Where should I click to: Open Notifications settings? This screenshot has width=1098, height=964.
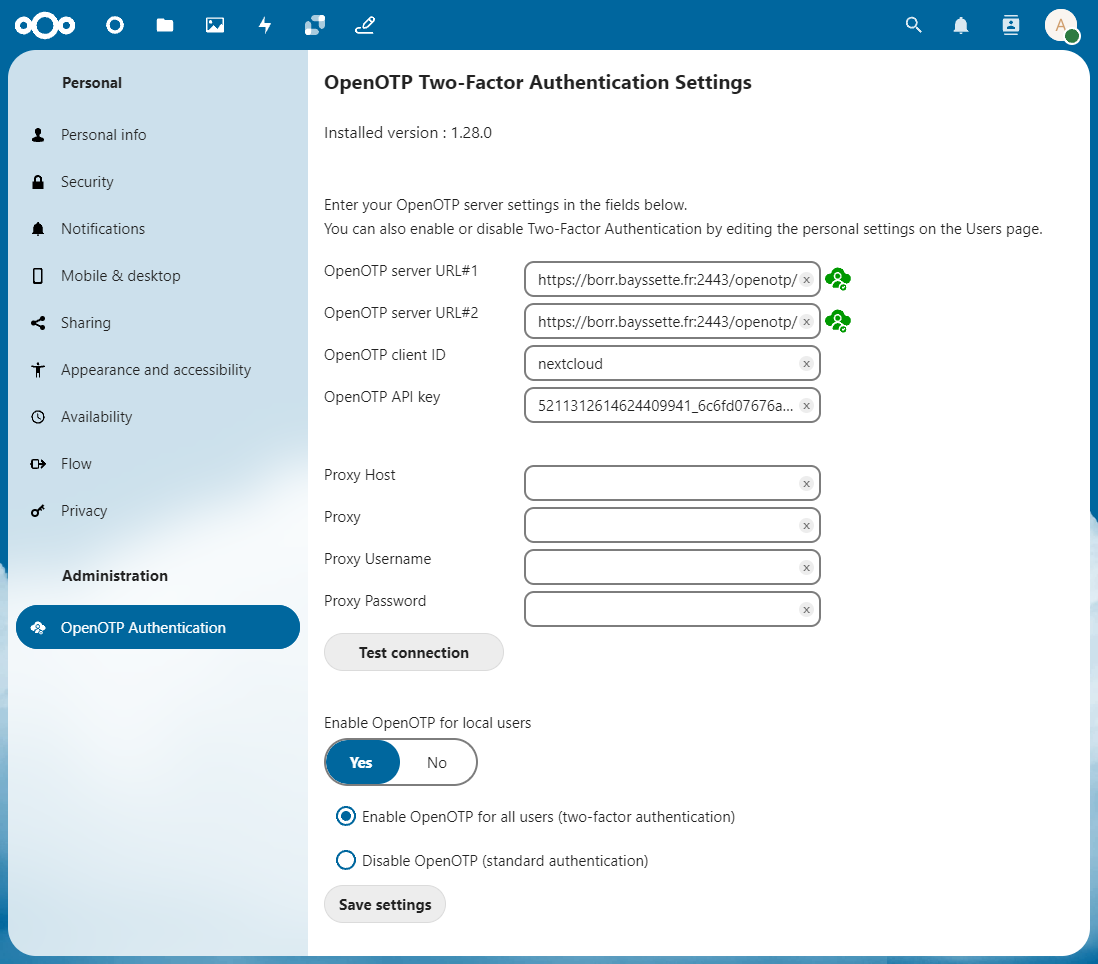coord(158,228)
